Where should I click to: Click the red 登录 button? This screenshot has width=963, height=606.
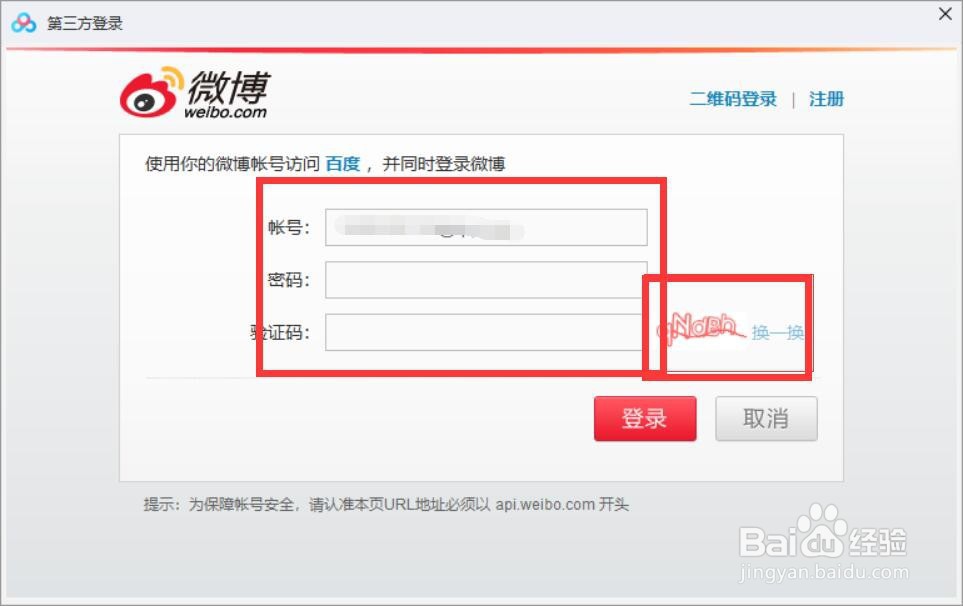pos(645,419)
